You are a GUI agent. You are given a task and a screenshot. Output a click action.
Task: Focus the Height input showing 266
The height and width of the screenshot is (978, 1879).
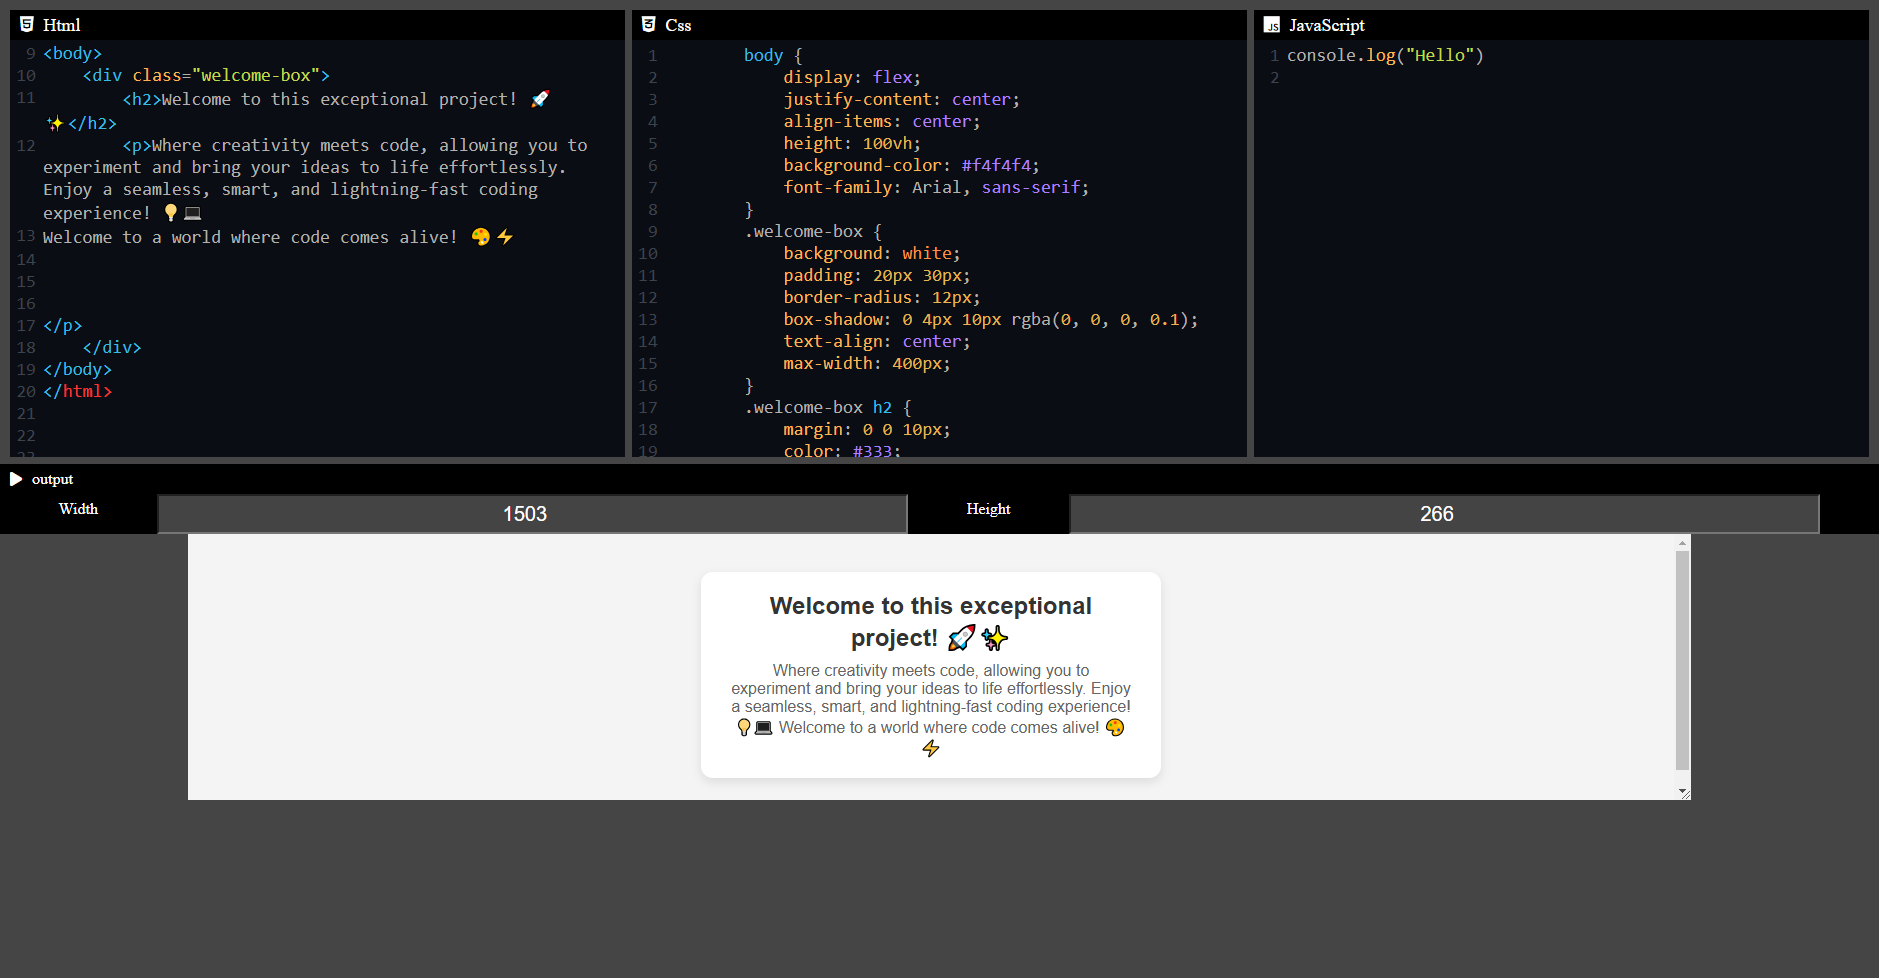(1444, 514)
